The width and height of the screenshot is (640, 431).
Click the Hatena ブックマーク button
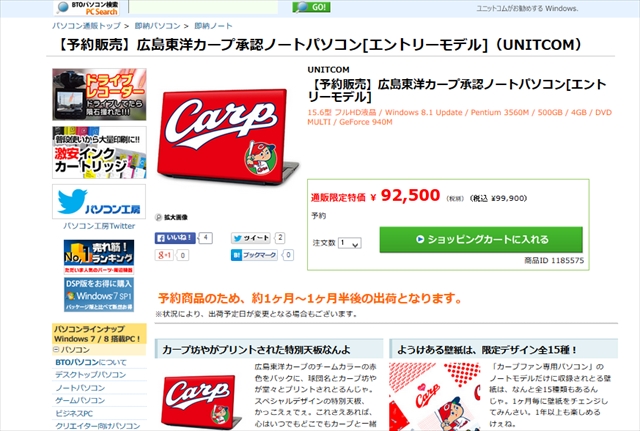tap(254, 255)
